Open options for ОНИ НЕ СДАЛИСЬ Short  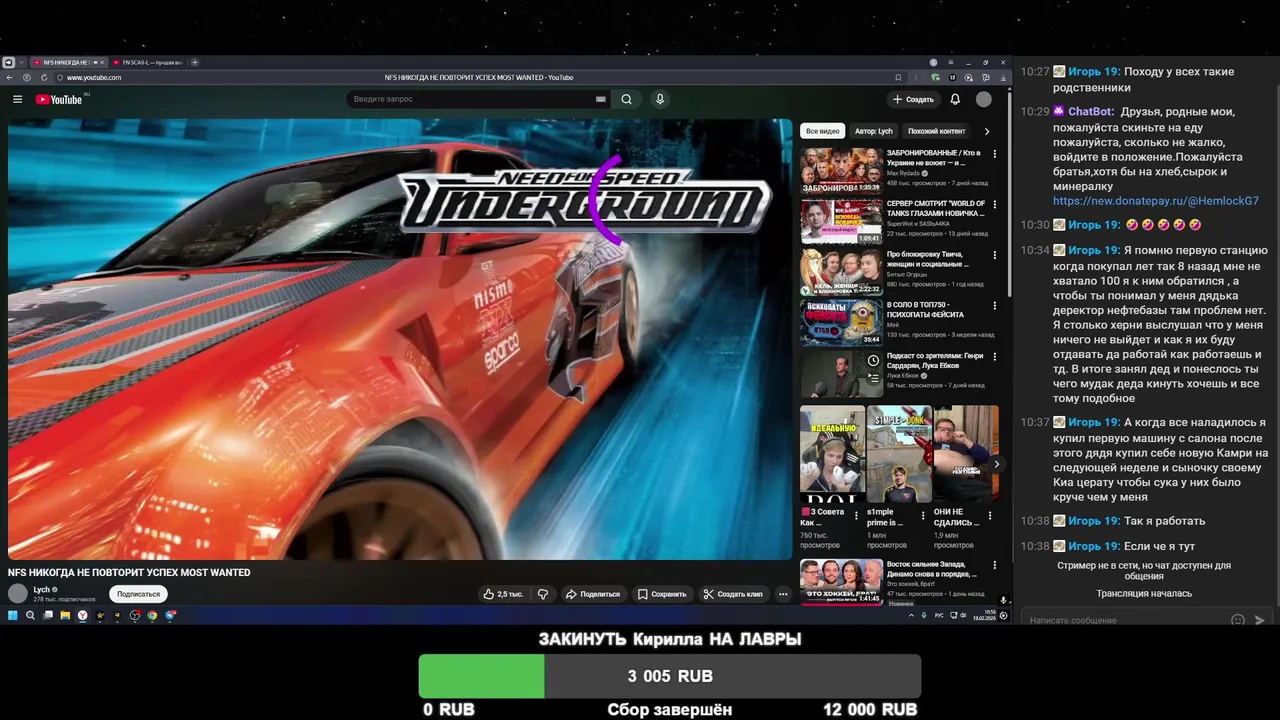(990, 516)
